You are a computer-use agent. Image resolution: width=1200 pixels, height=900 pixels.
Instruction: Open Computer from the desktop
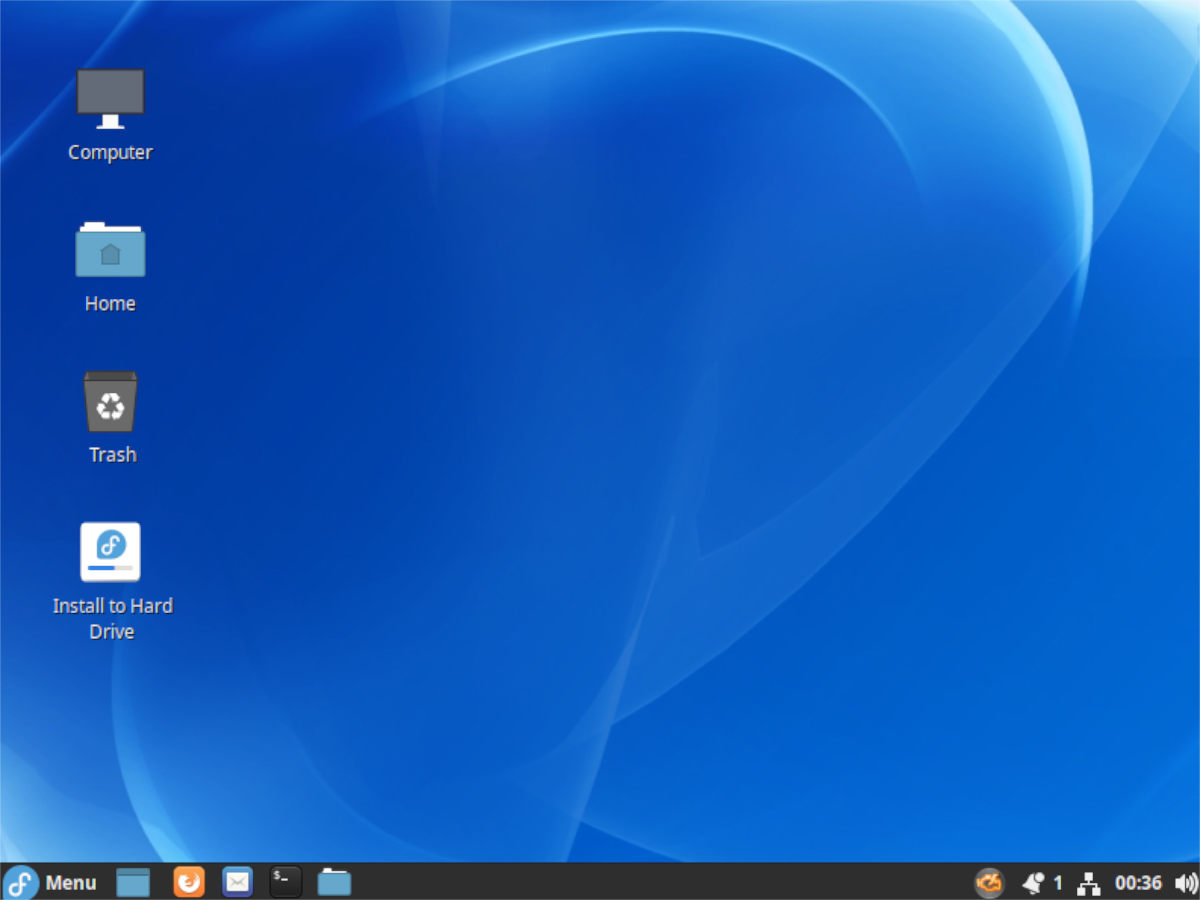(110, 97)
